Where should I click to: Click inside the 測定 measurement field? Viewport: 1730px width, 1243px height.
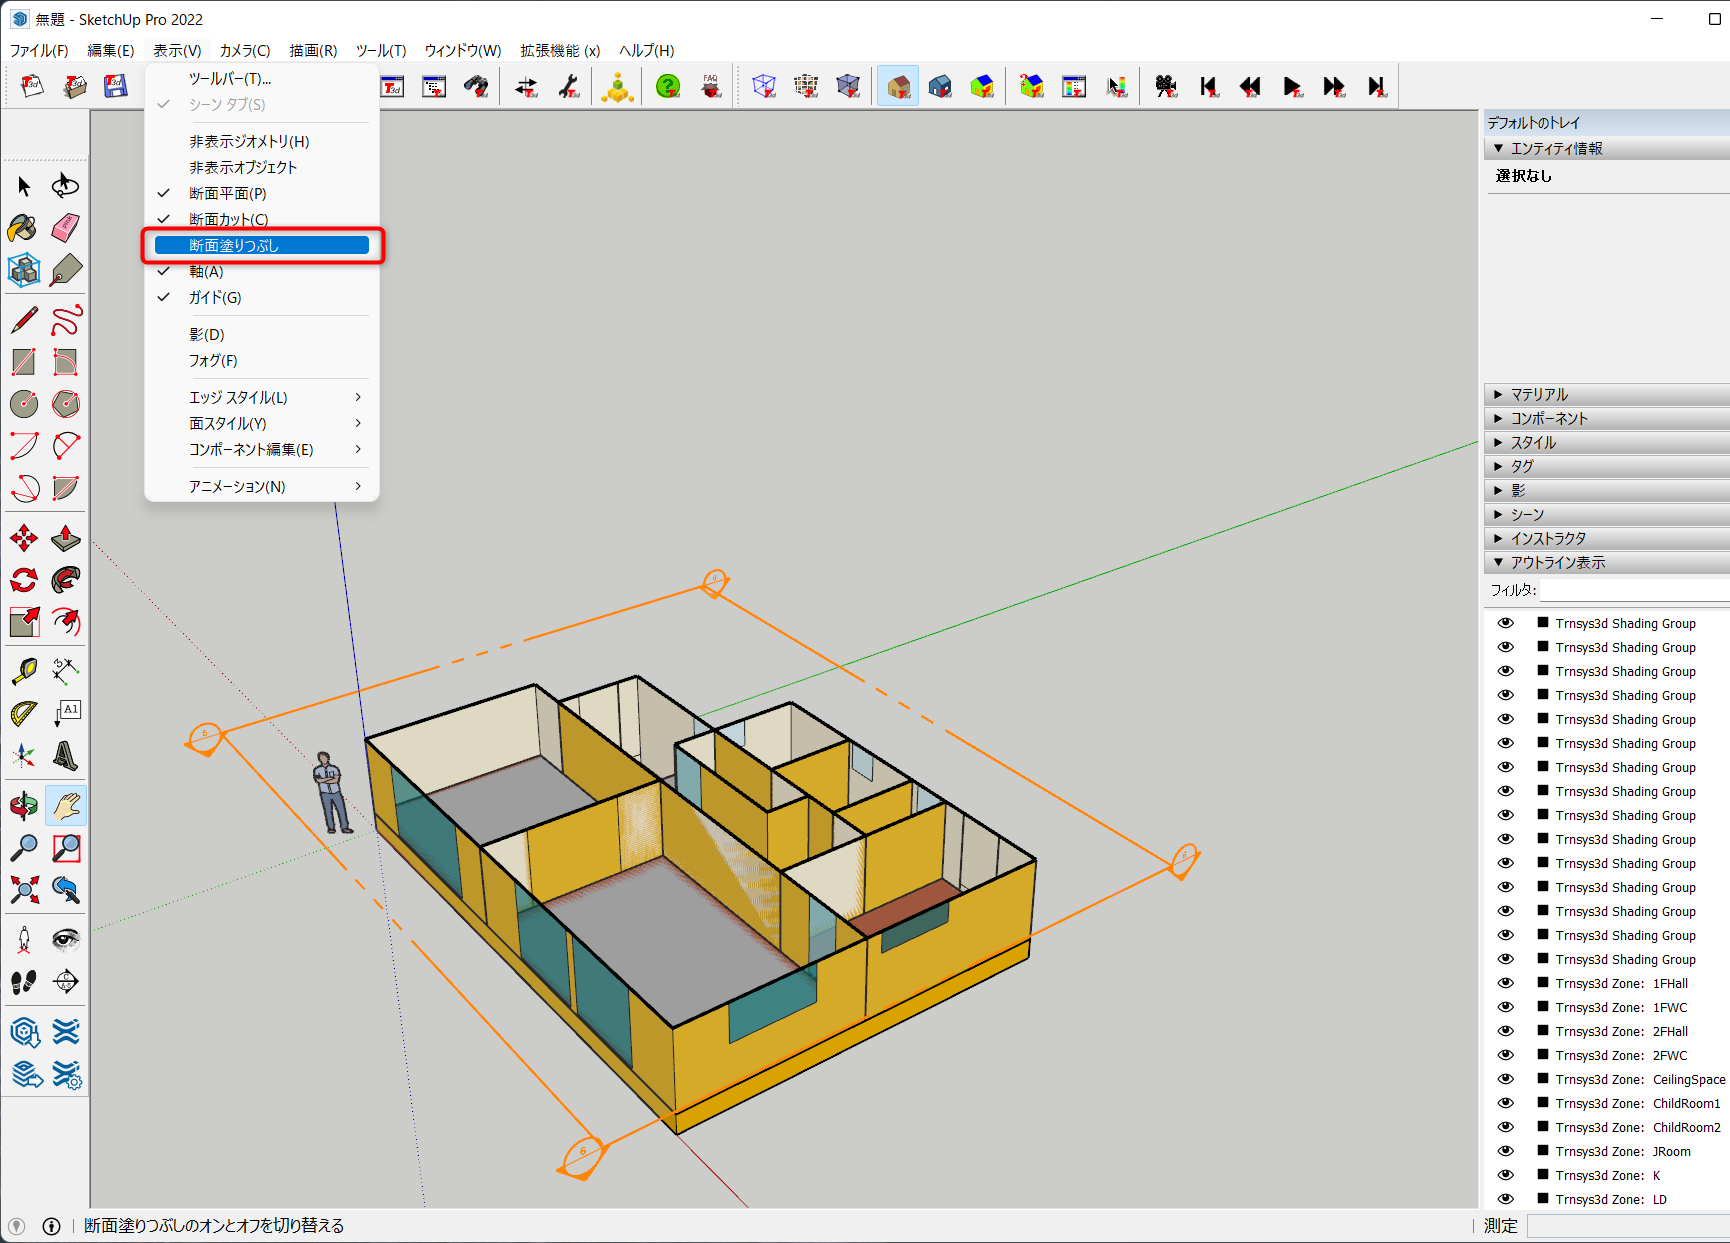pyautogui.click(x=1620, y=1226)
